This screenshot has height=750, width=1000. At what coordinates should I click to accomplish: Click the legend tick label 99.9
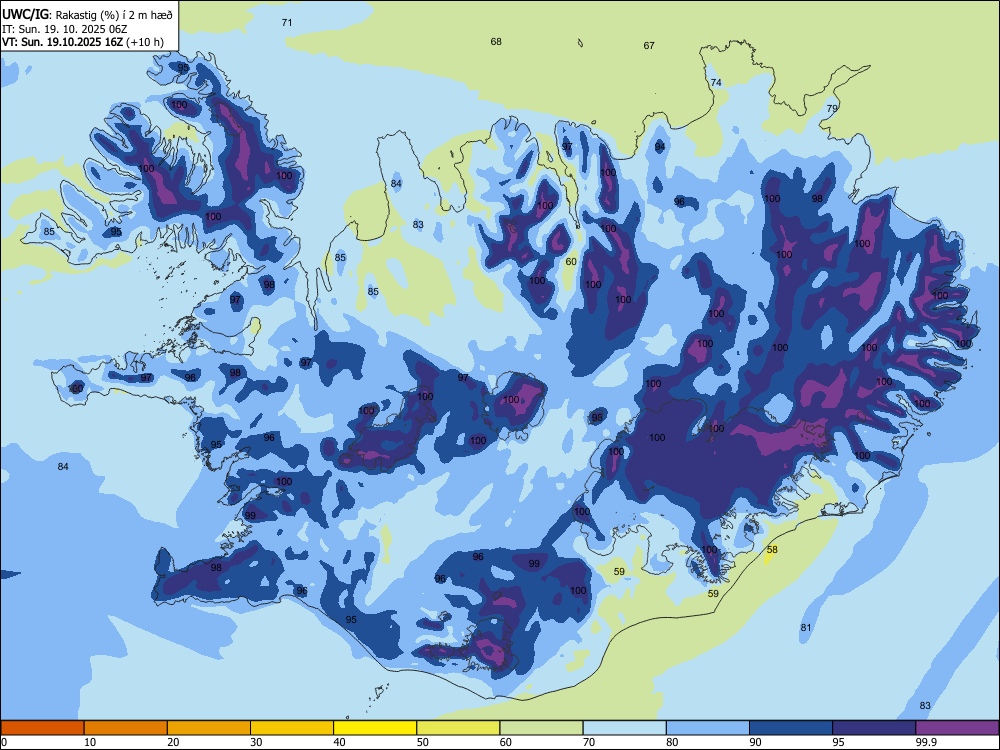[926, 742]
